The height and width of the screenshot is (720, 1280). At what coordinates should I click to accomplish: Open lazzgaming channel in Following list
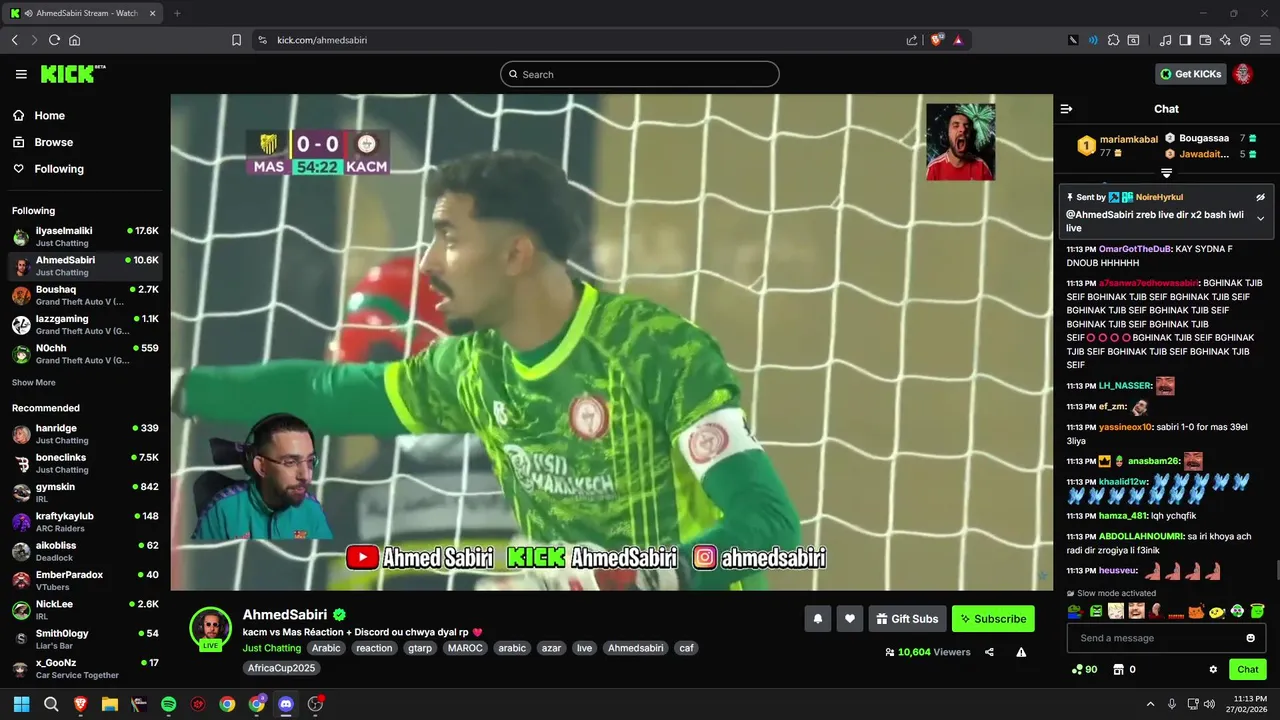point(85,324)
